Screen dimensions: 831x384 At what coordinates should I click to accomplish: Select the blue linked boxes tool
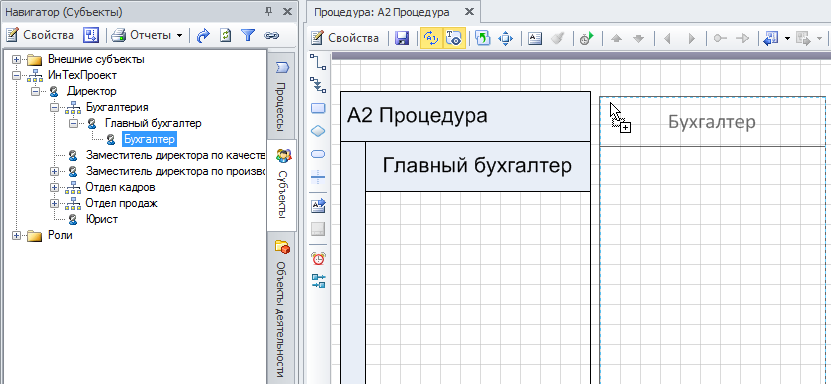318,281
